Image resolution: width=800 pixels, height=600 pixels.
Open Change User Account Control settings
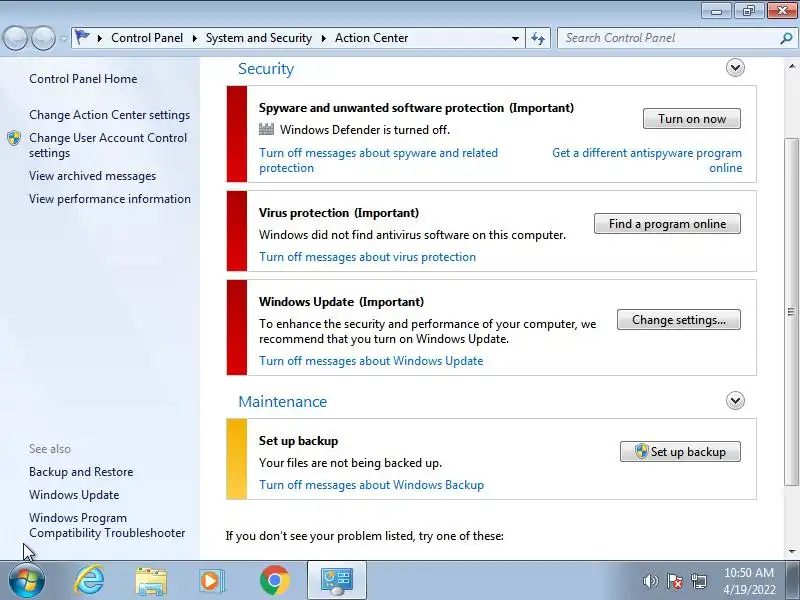(108, 145)
